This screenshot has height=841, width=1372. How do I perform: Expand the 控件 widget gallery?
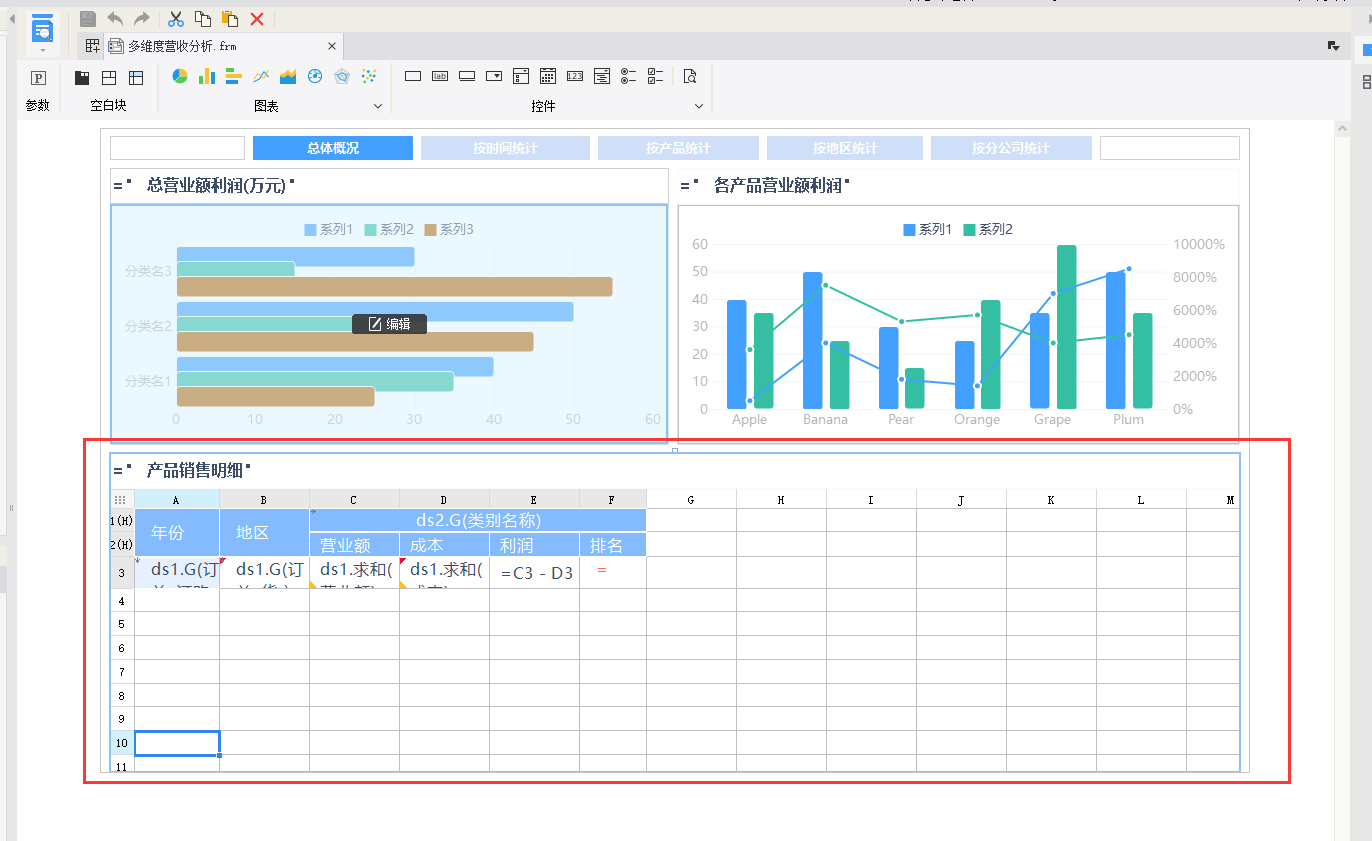click(x=699, y=106)
